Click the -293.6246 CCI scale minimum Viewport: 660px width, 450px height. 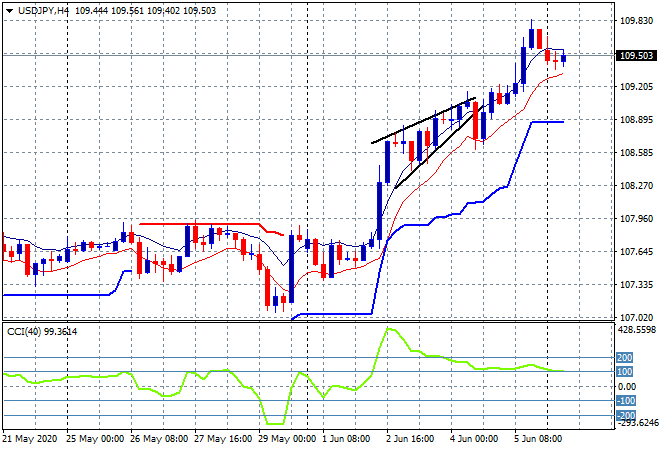click(637, 423)
